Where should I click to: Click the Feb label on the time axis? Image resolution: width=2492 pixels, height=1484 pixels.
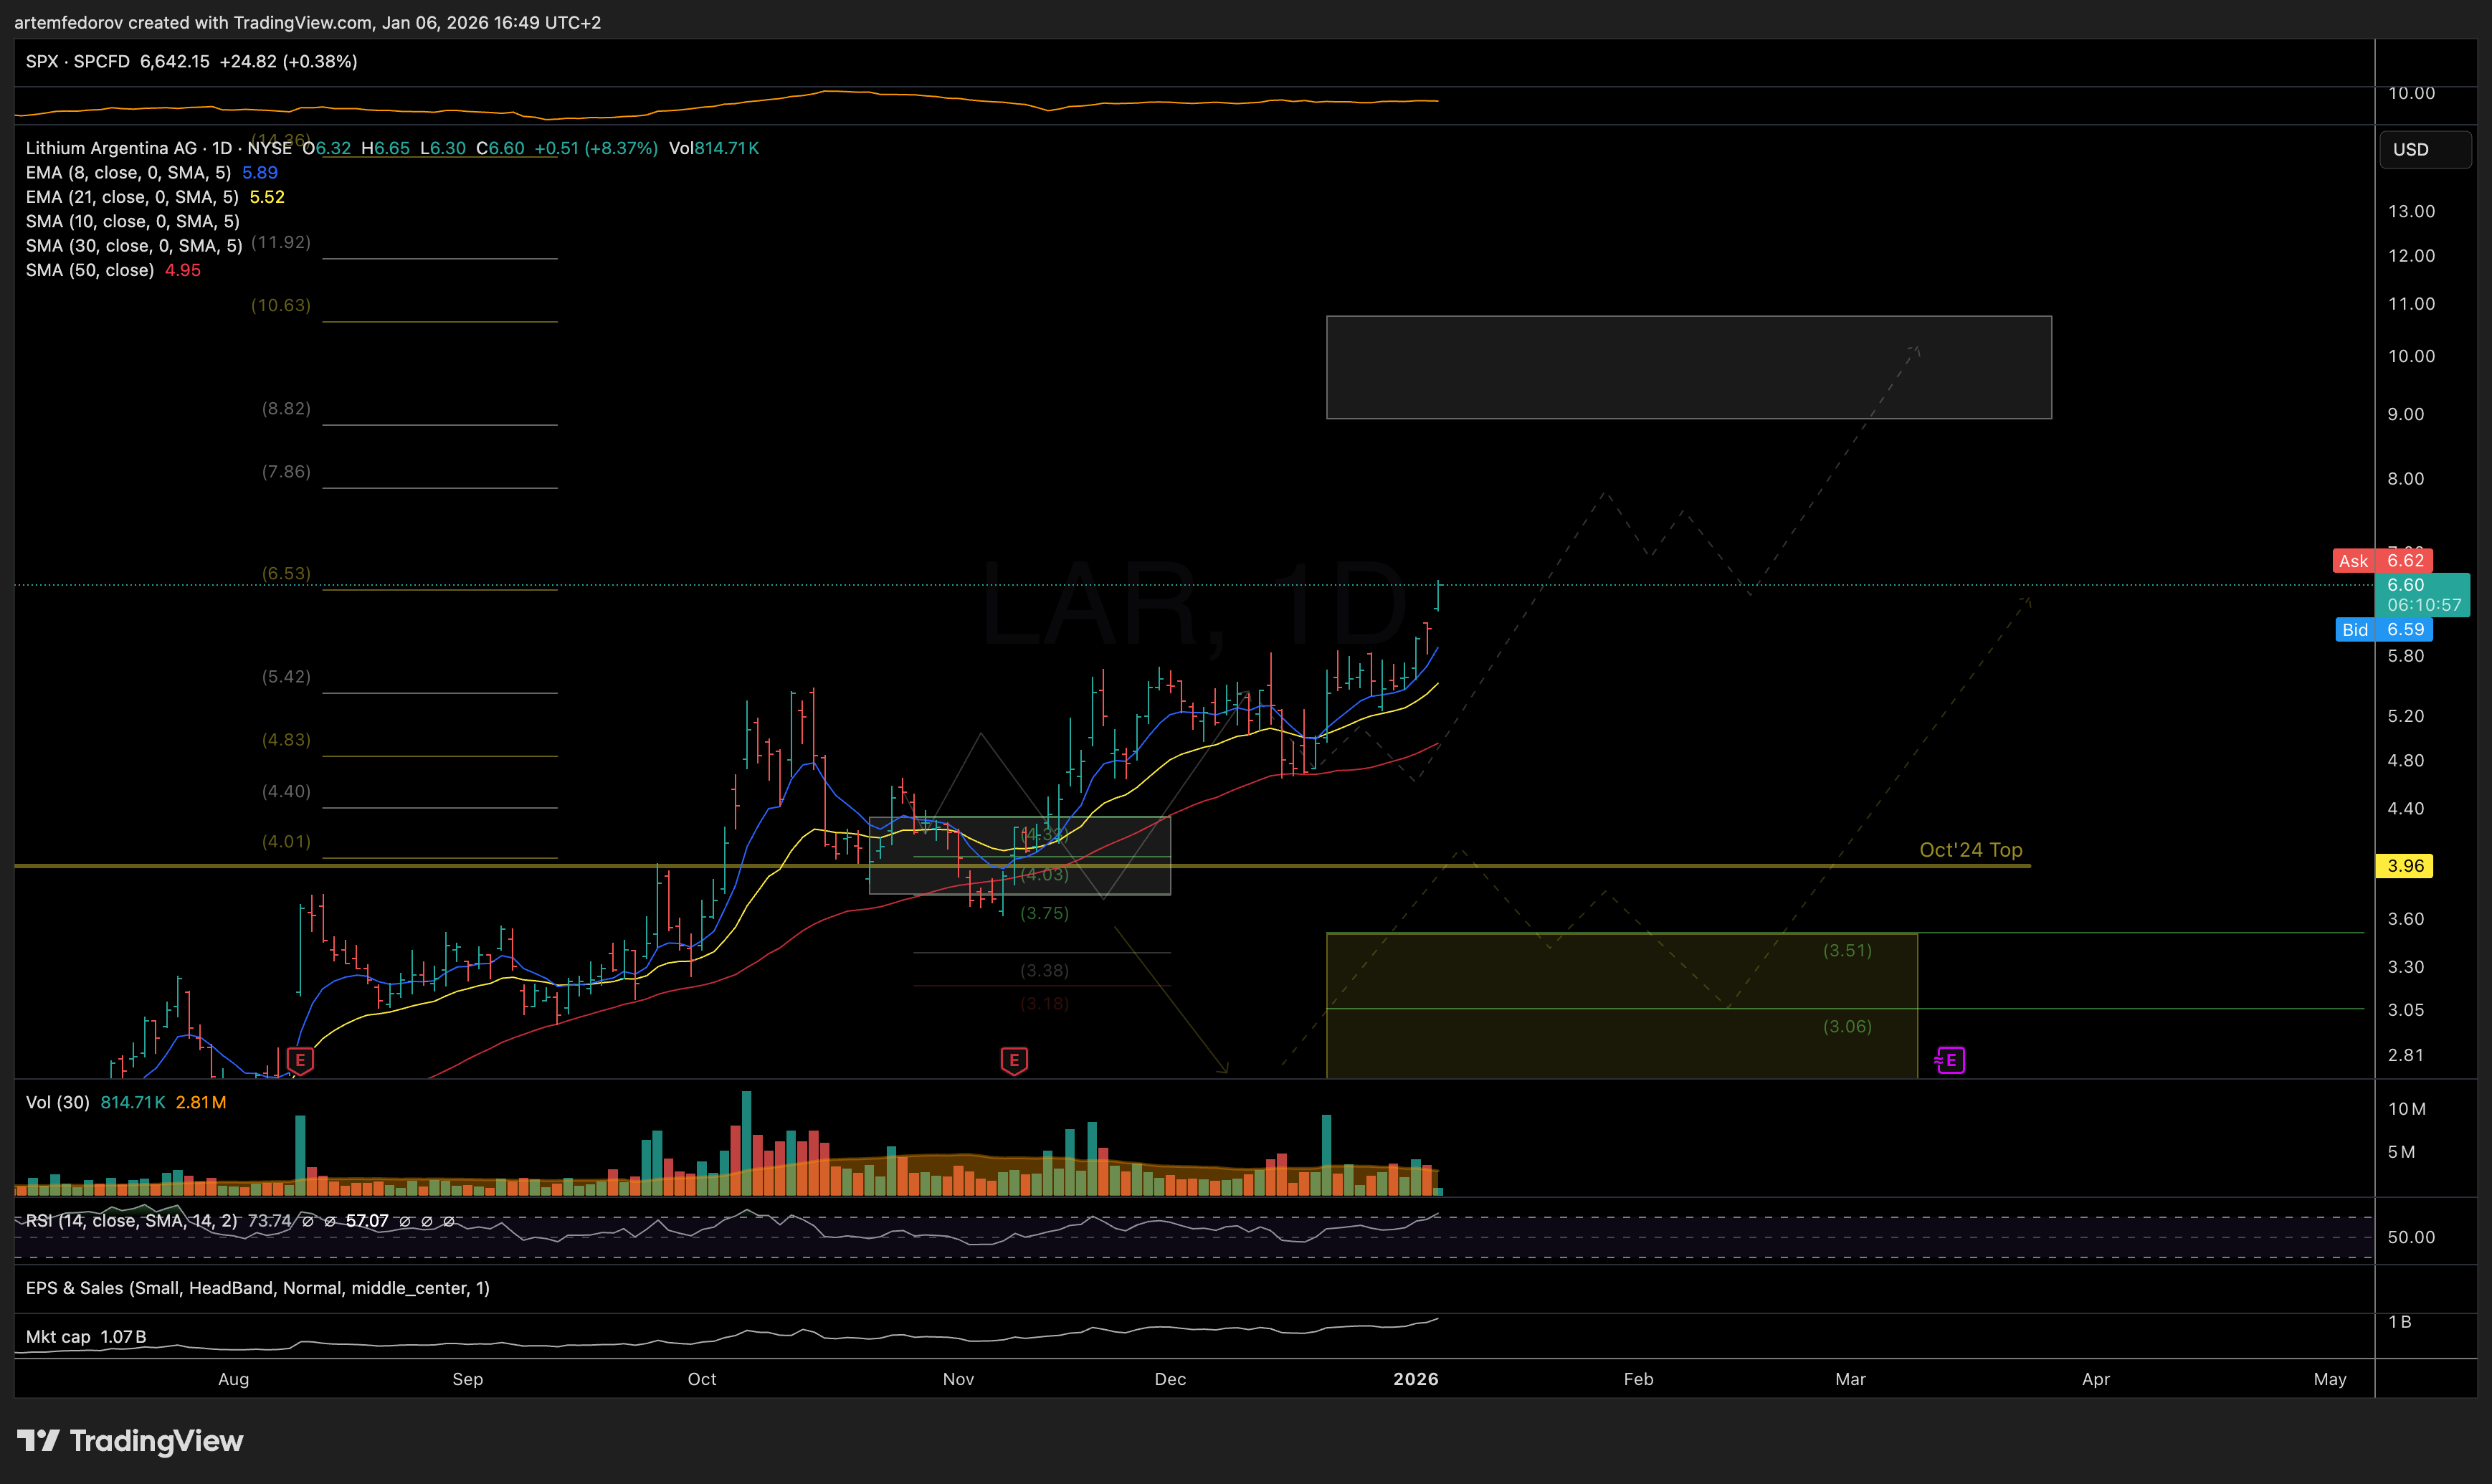click(x=1638, y=1379)
